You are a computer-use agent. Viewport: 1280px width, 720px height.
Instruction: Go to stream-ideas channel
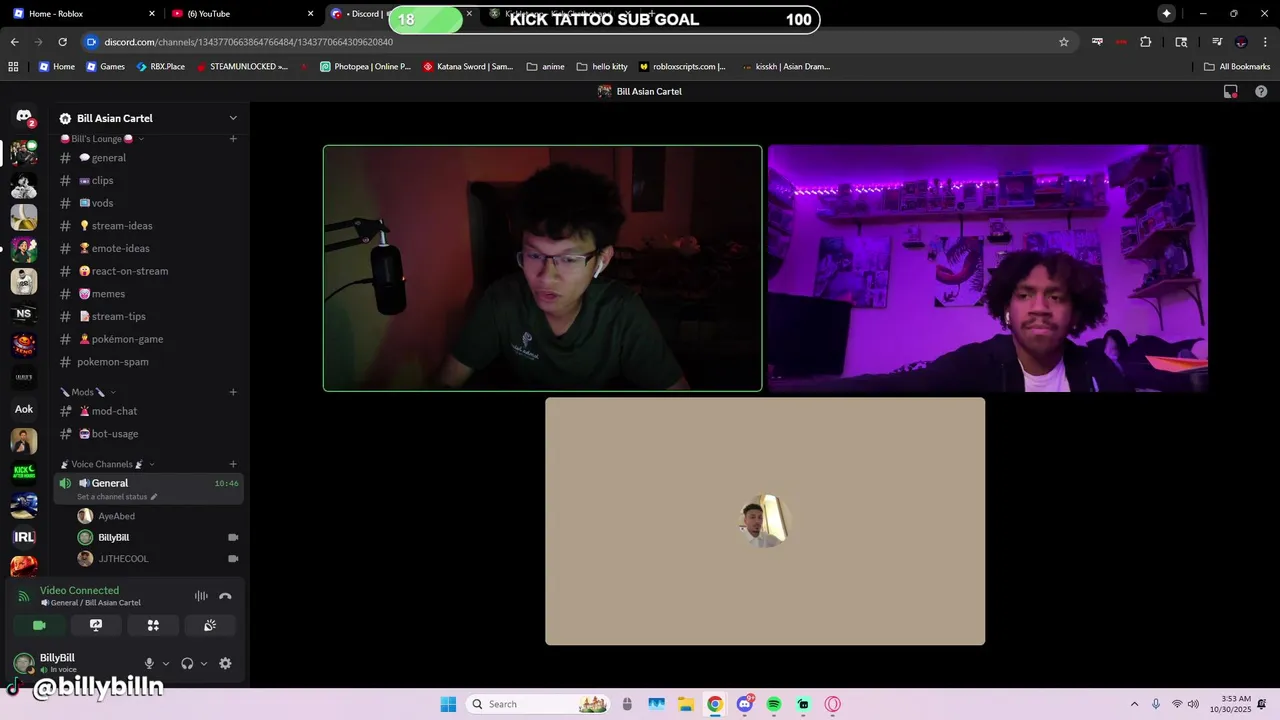click(x=149, y=226)
